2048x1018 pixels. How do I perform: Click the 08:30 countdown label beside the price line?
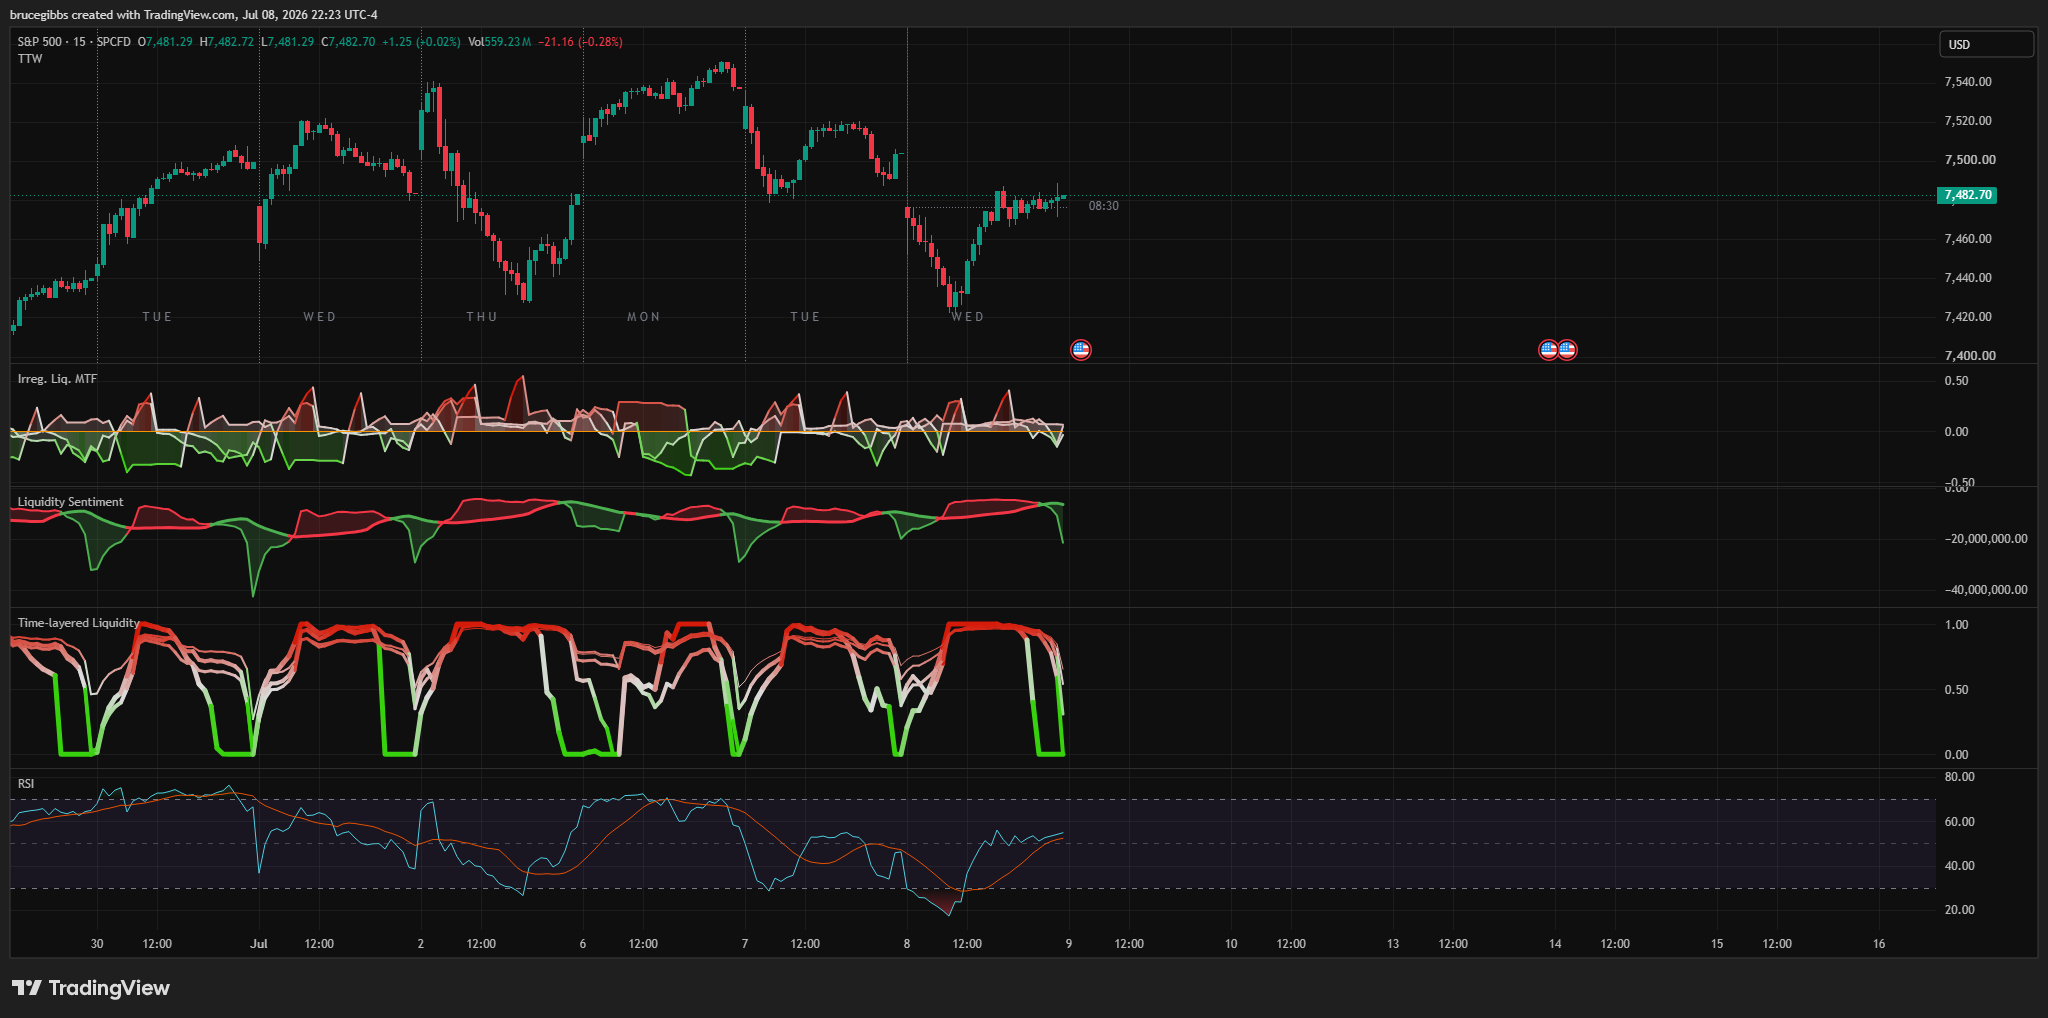(1104, 206)
